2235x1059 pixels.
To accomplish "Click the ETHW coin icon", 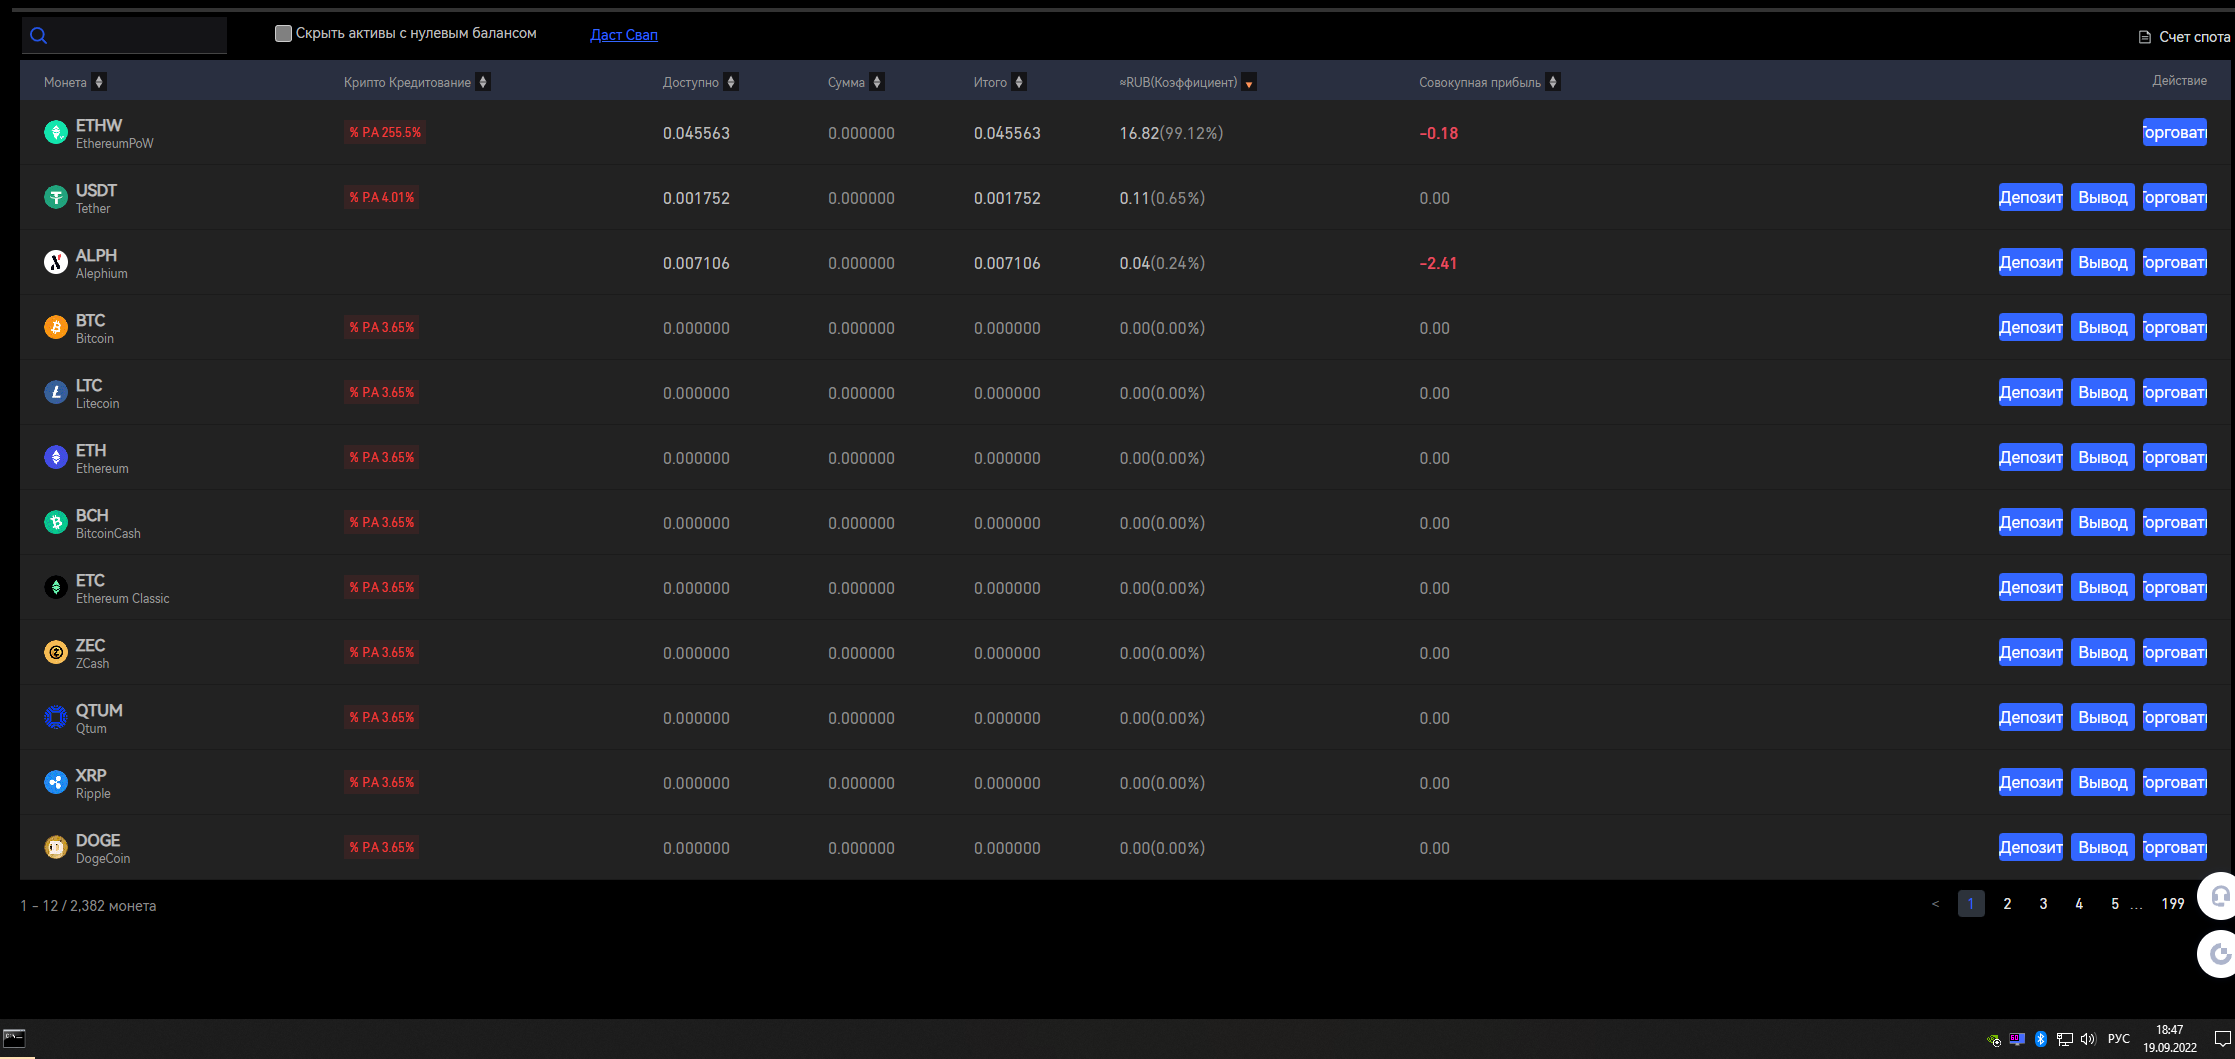I will tap(56, 132).
